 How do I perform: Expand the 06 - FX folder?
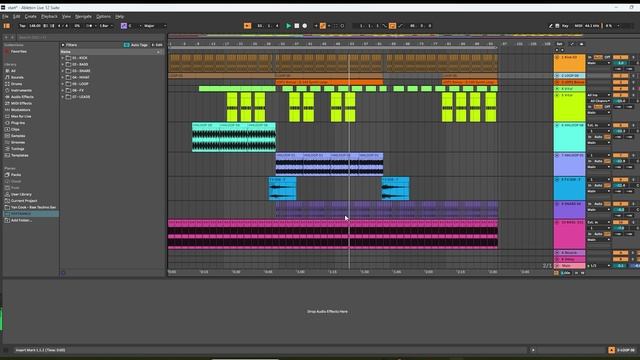pyautogui.click(x=63, y=90)
